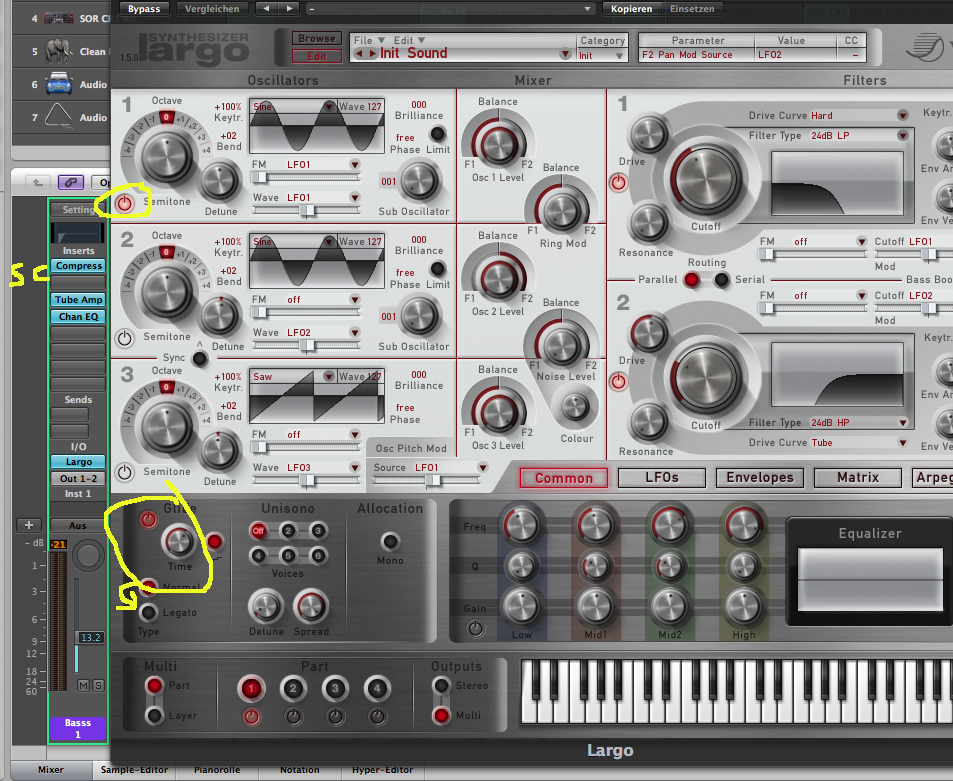The width and height of the screenshot is (953, 781).
Task: Toggle power button under Part 2
Action: (293, 717)
